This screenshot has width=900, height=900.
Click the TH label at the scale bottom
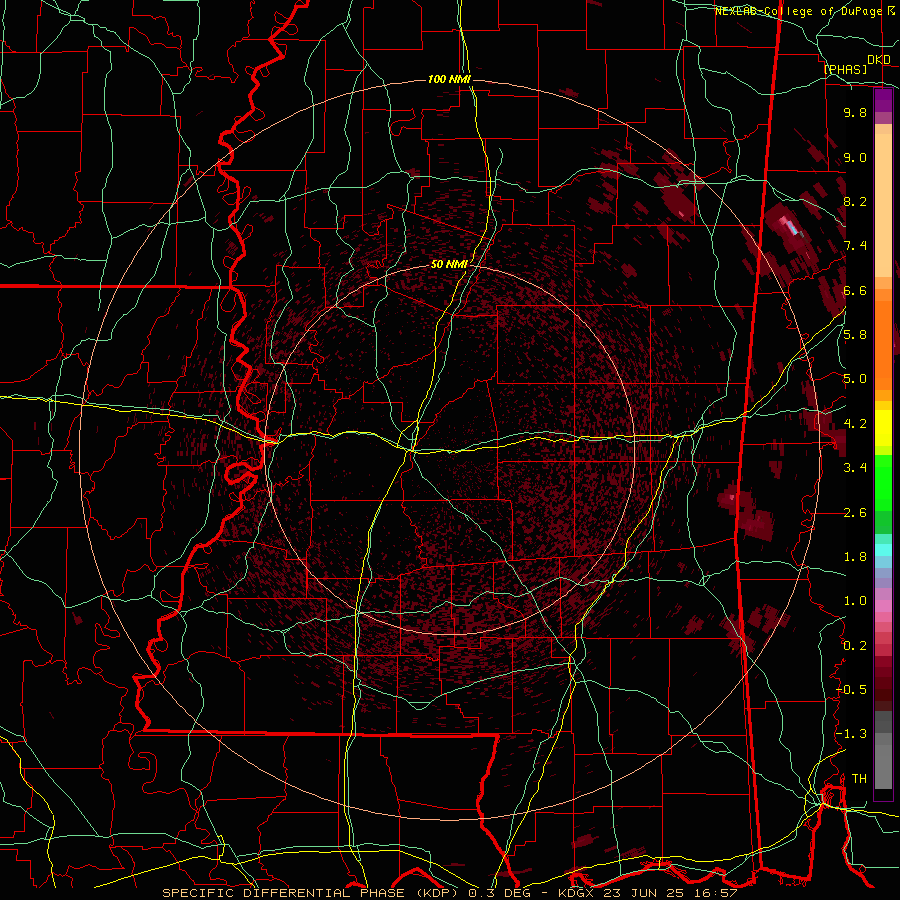(x=859, y=779)
